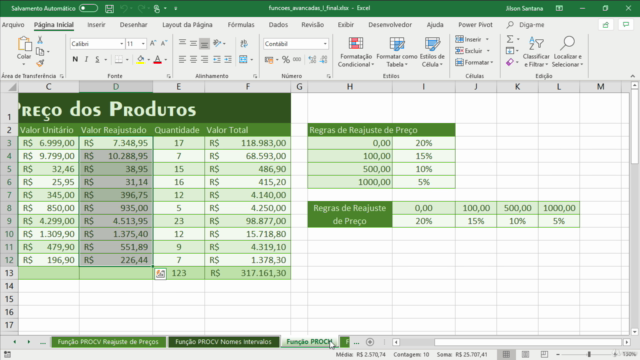Increase decimal places
640x360 pixels.
click(x=312, y=60)
